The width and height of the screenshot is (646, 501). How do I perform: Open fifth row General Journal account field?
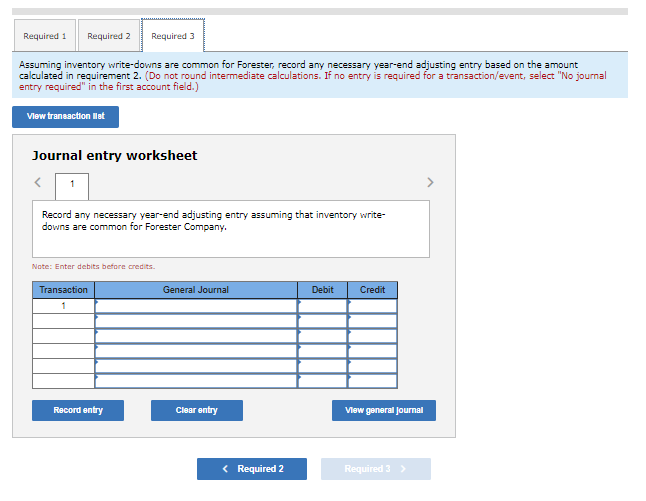(196, 366)
